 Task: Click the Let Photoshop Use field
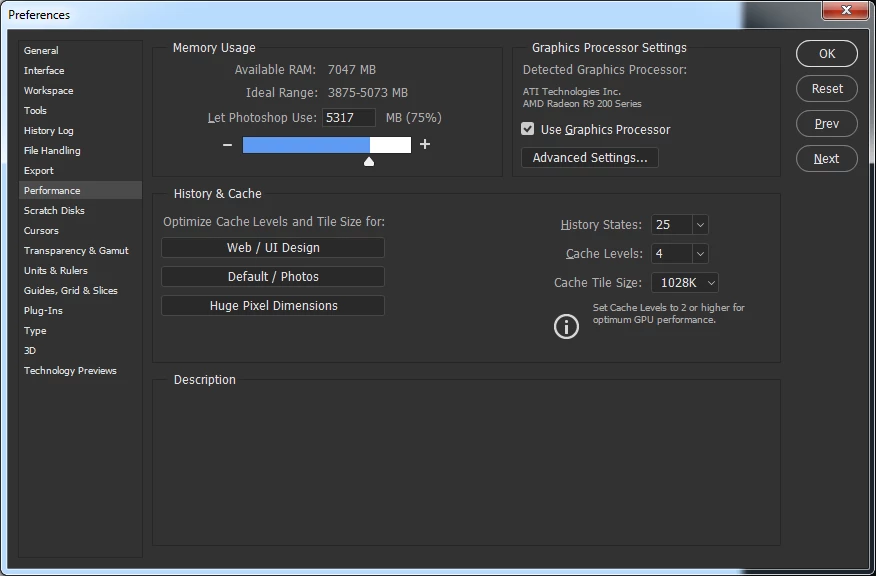[349, 118]
